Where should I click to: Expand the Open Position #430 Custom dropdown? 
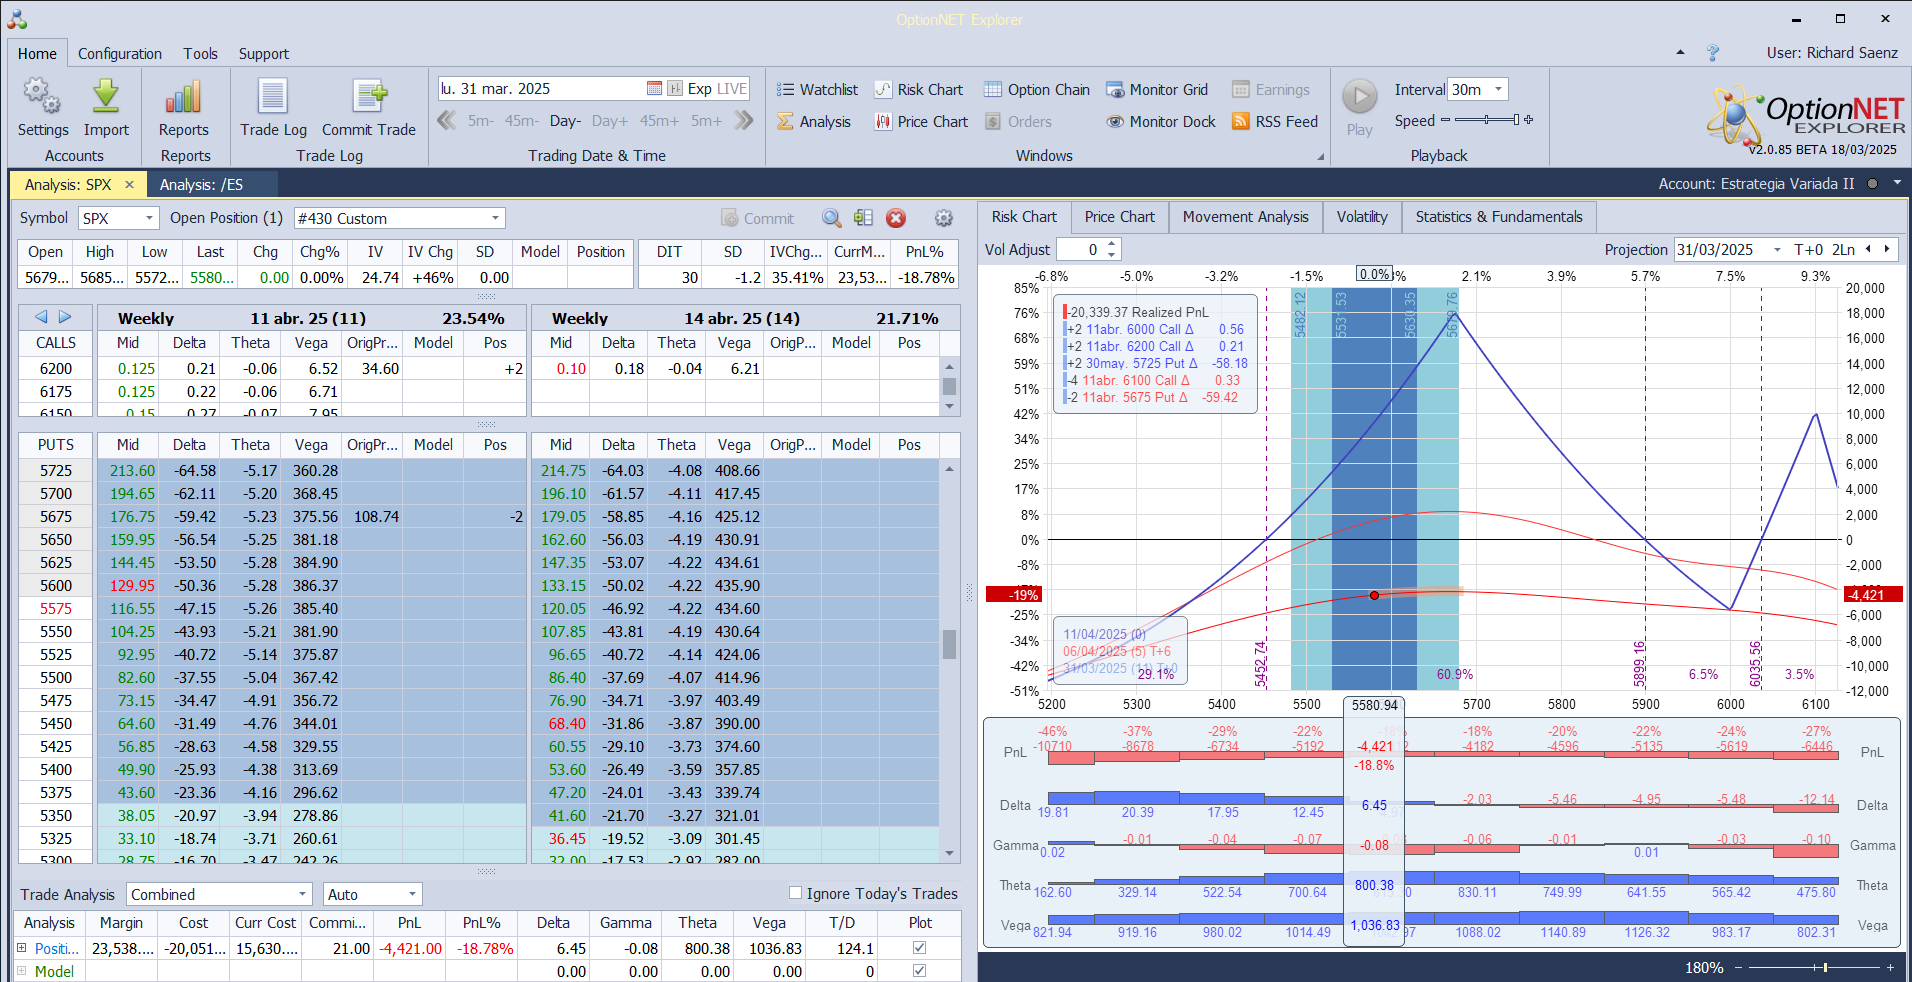(495, 218)
